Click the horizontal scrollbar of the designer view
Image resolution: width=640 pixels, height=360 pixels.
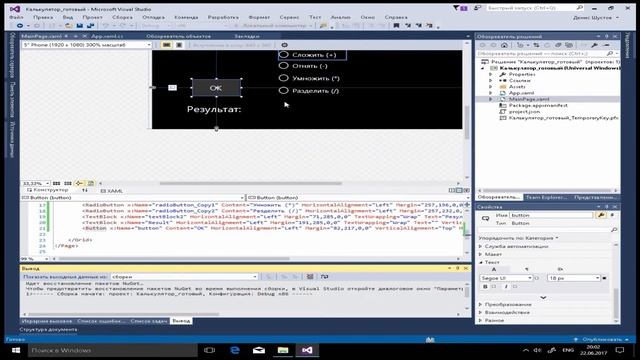[x=251, y=183]
